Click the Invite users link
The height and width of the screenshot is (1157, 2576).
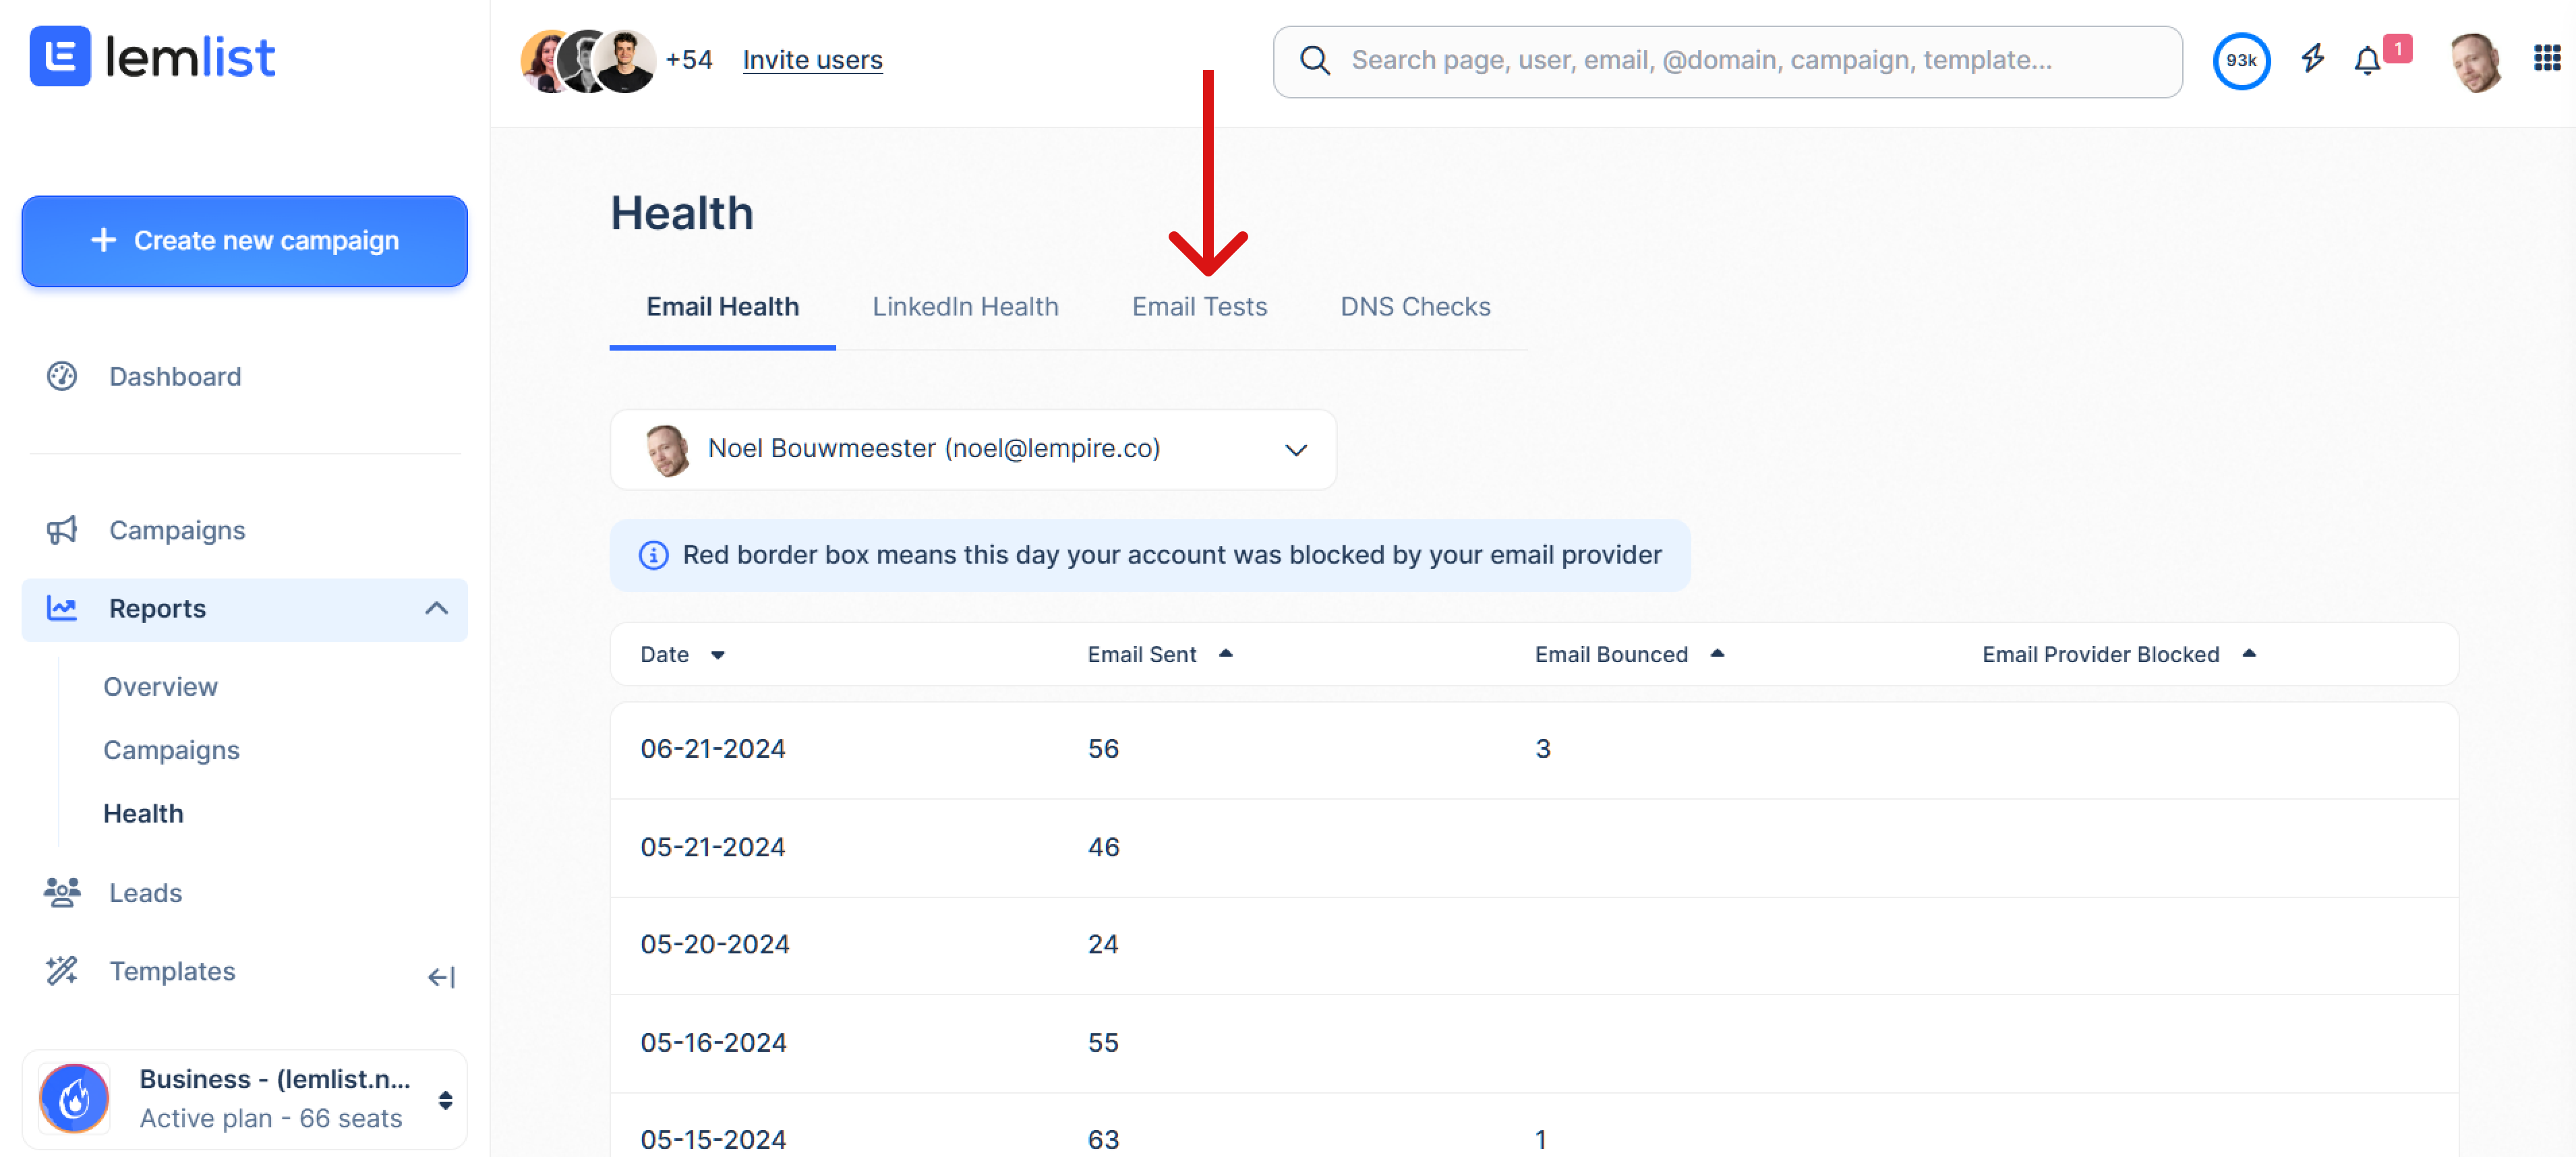point(811,60)
